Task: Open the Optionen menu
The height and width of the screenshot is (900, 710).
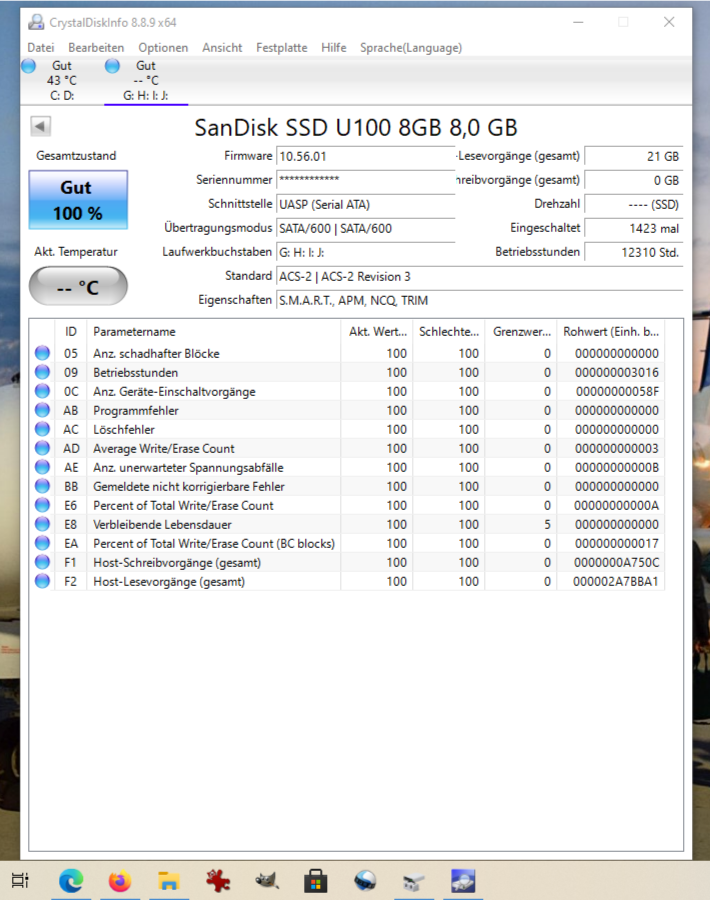Action: point(163,48)
